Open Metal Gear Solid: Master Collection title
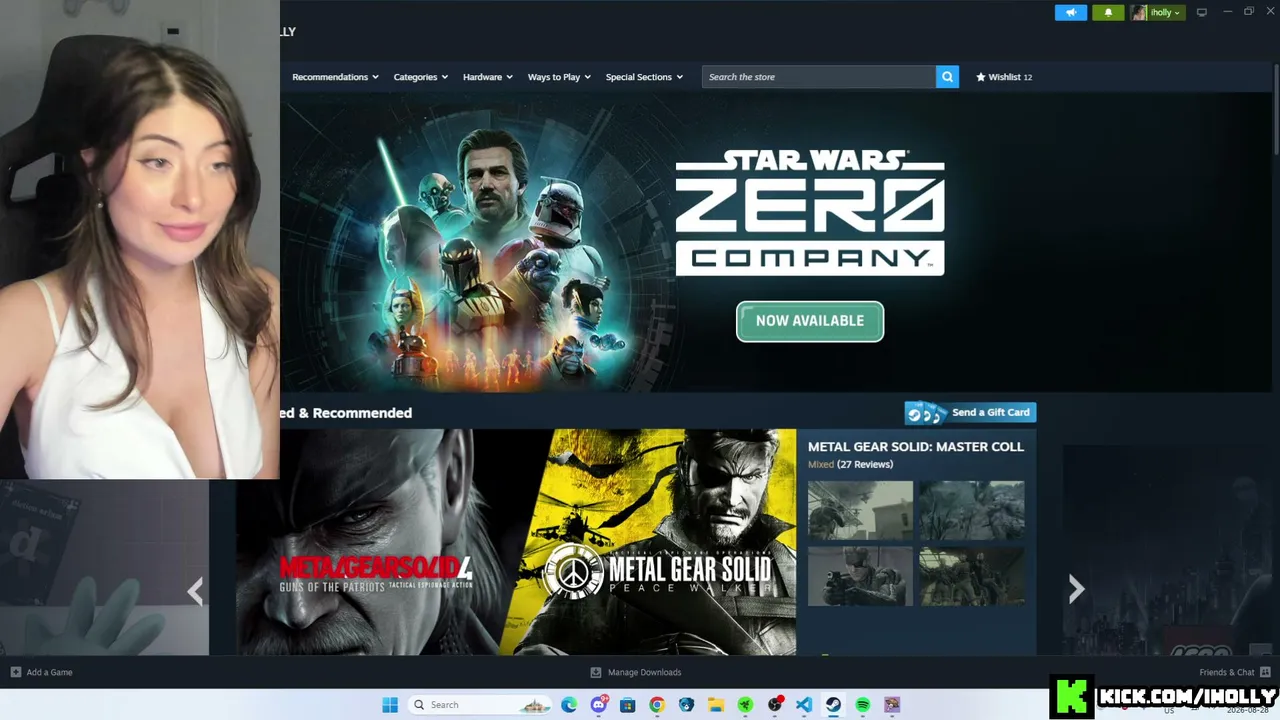Image resolution: width=1280 pixels, height=720 pixels. (916, 447)
